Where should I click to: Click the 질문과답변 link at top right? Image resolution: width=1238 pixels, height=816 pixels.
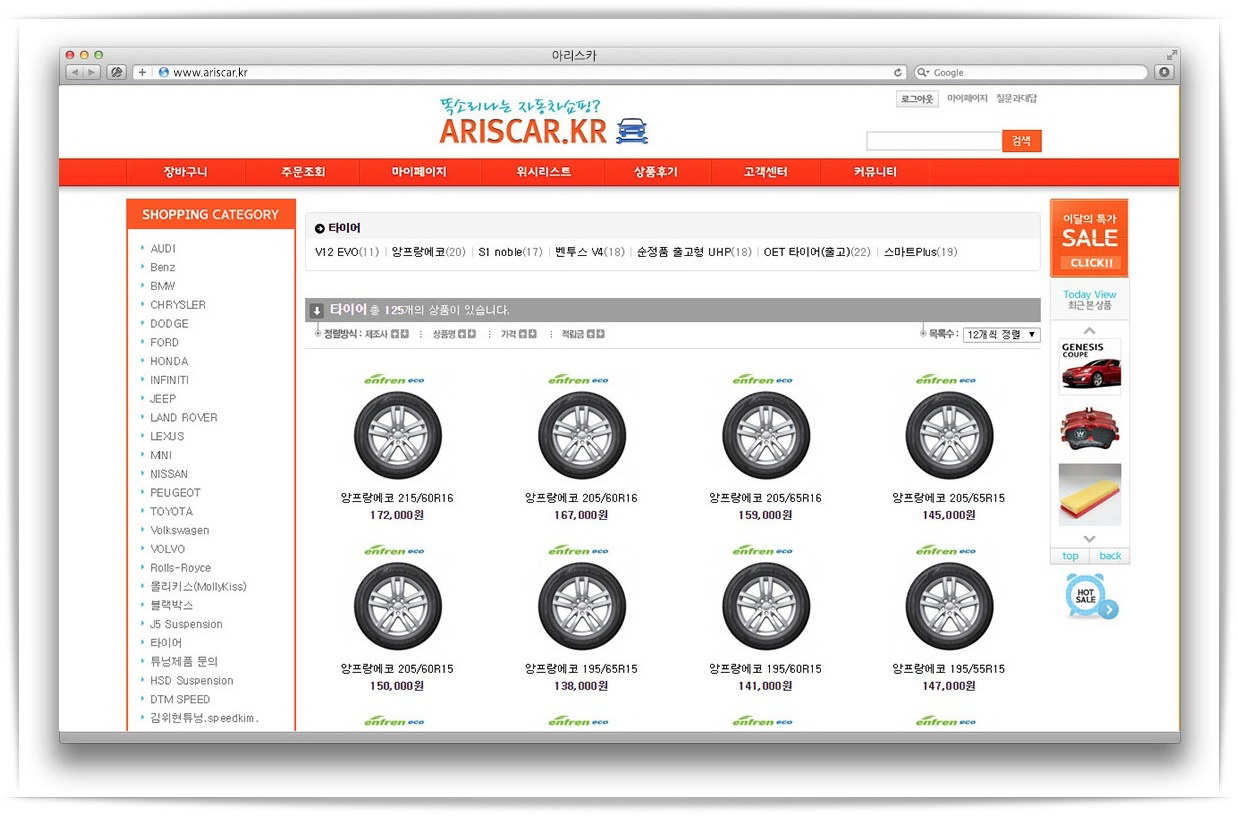pyautogui.click(x=1017, y=99)
